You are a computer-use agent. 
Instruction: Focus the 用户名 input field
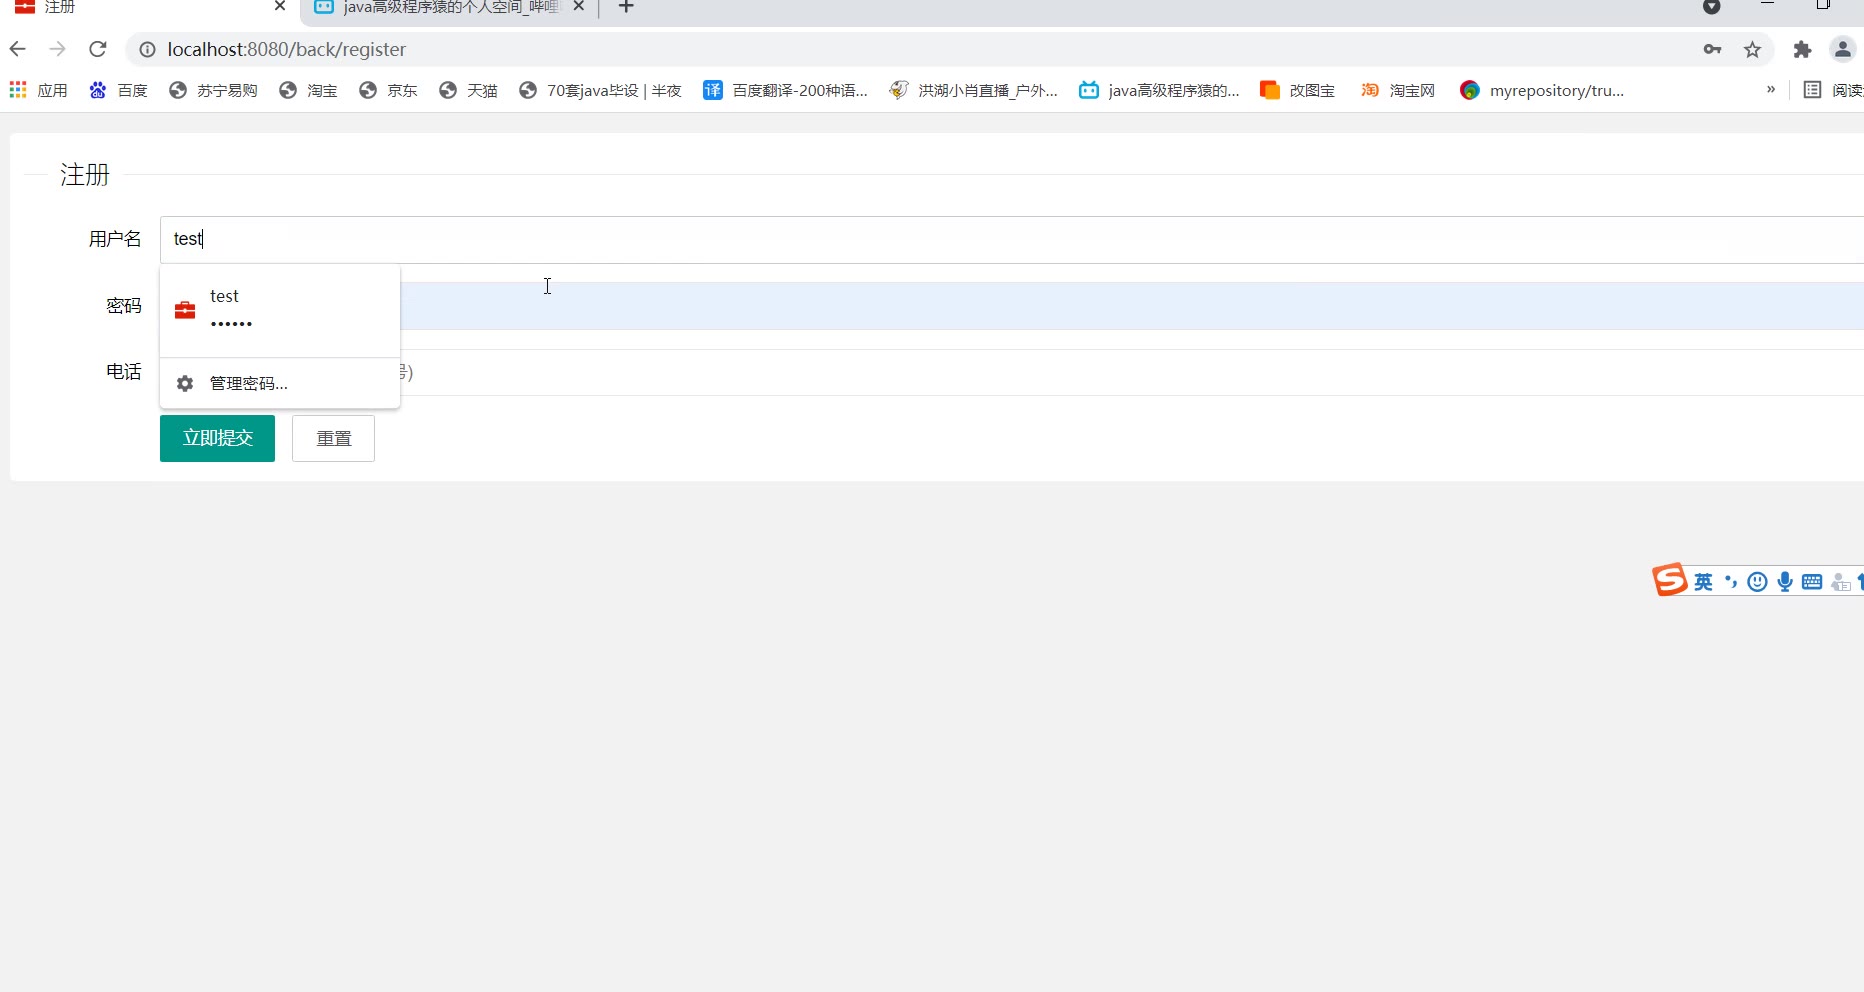[1012, 239]
